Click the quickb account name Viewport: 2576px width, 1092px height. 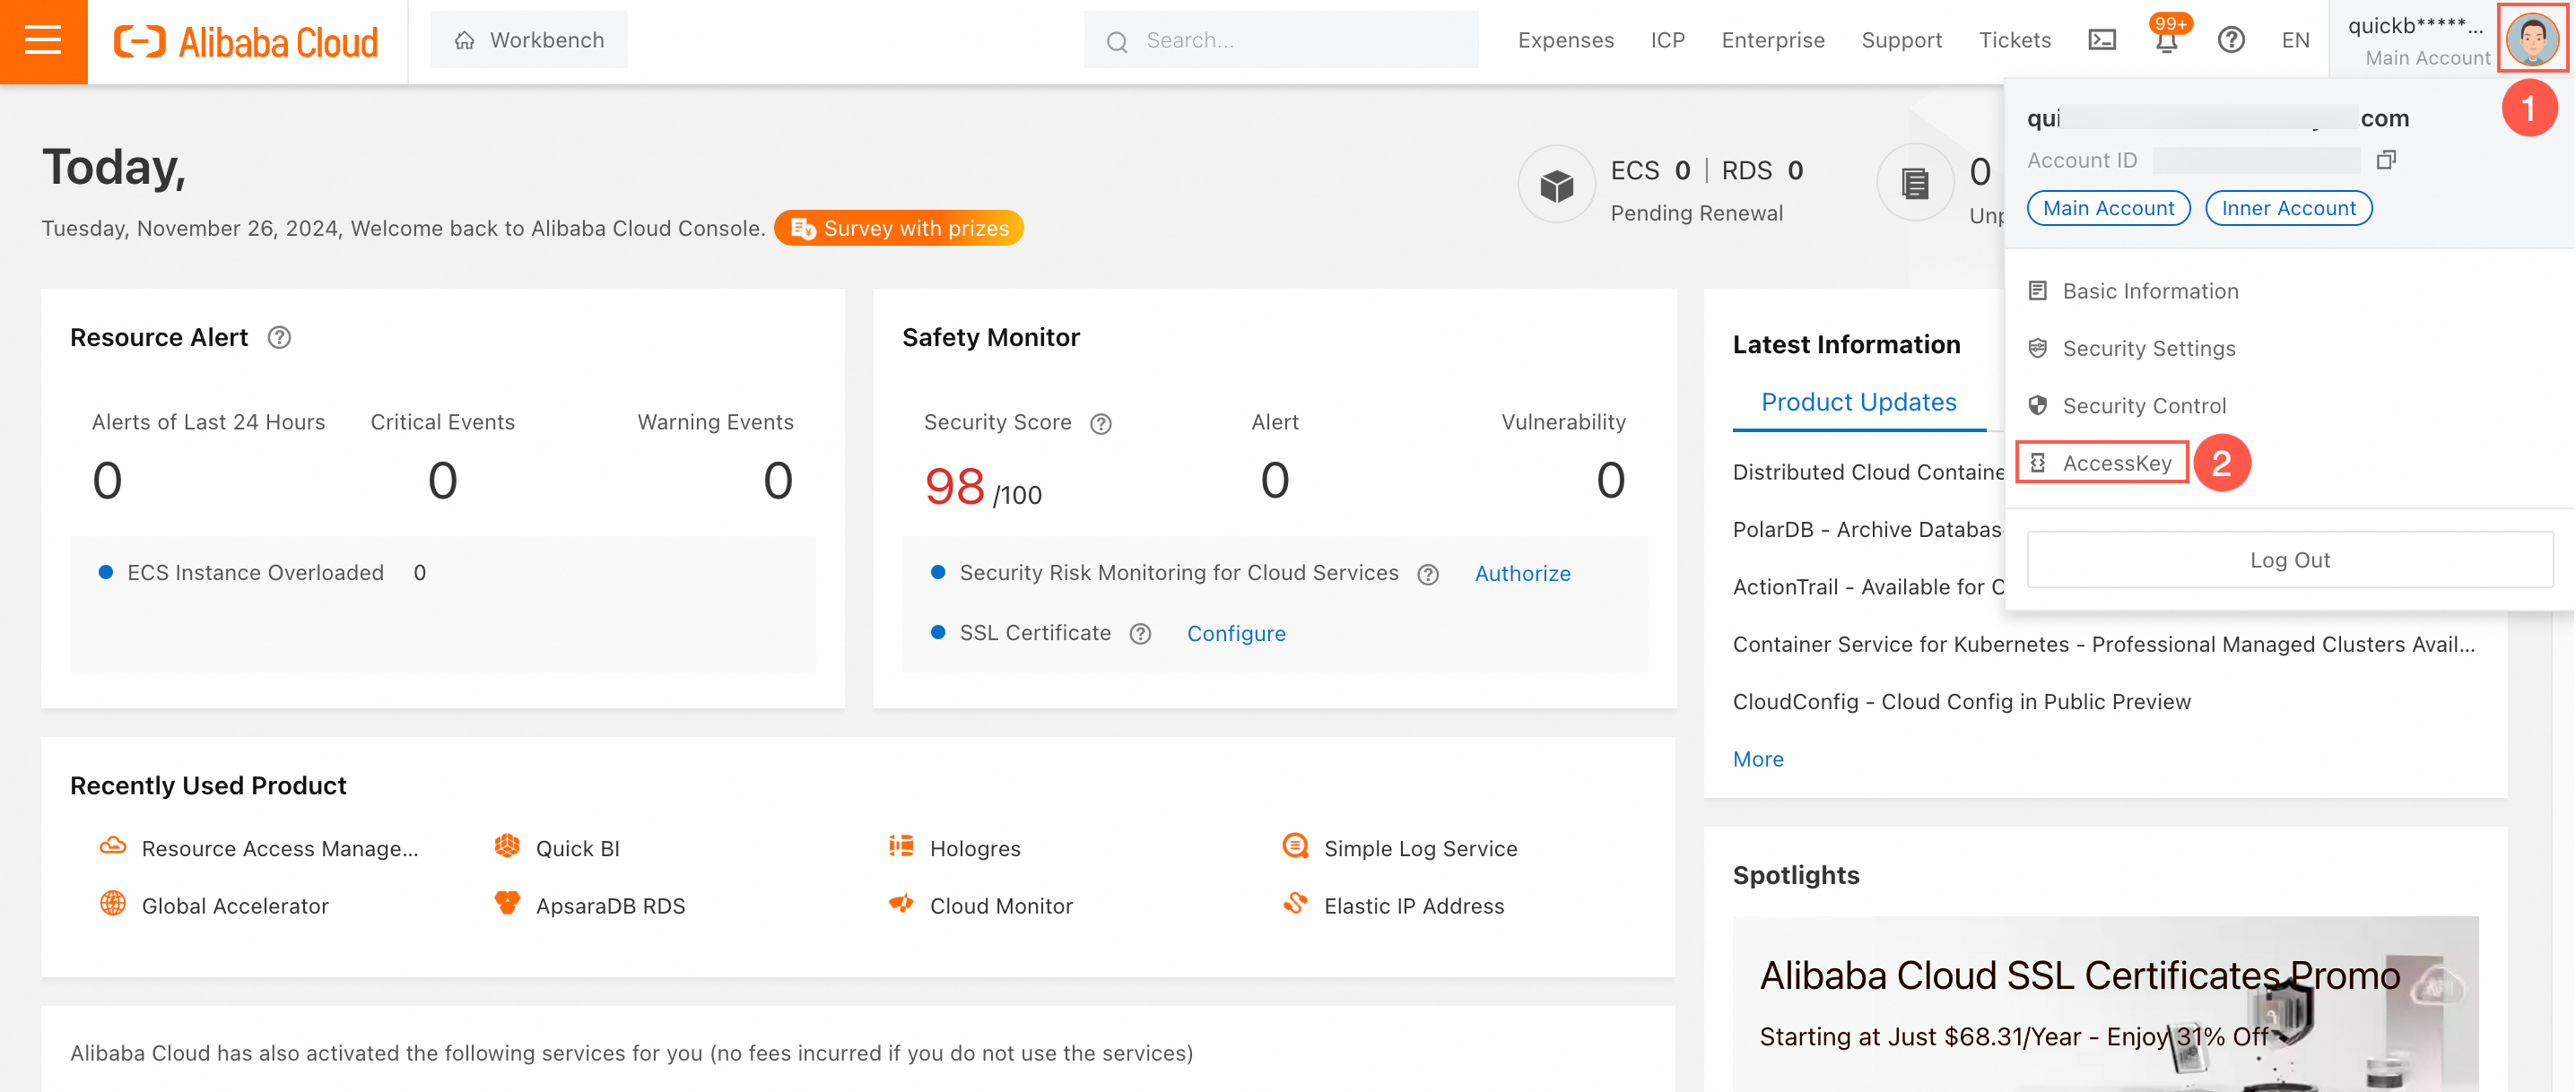pos(2414,26)
